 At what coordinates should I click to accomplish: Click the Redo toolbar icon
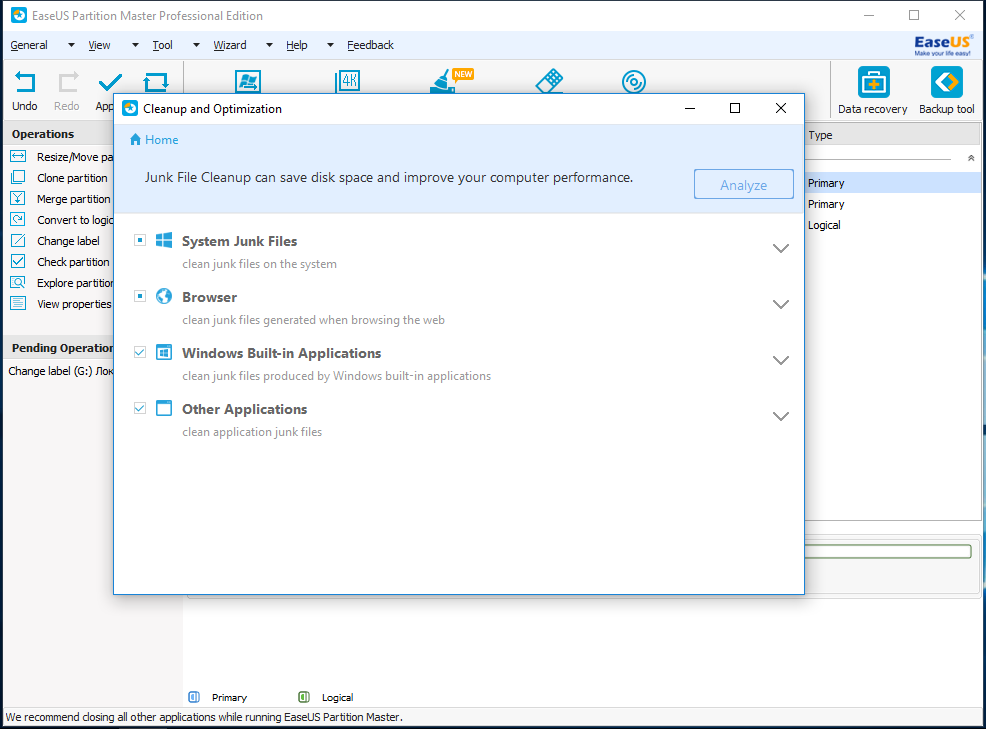pos(68,82)
